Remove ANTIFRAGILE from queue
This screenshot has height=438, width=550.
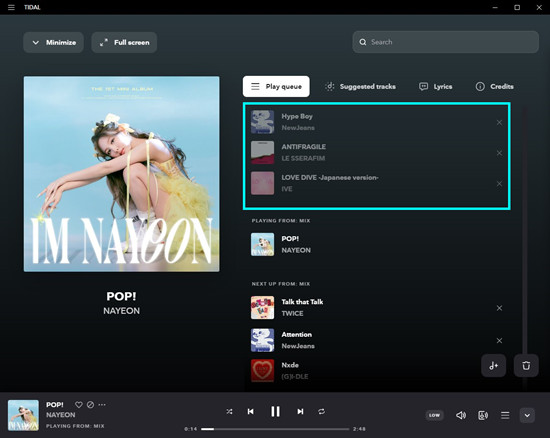point(499,153)
